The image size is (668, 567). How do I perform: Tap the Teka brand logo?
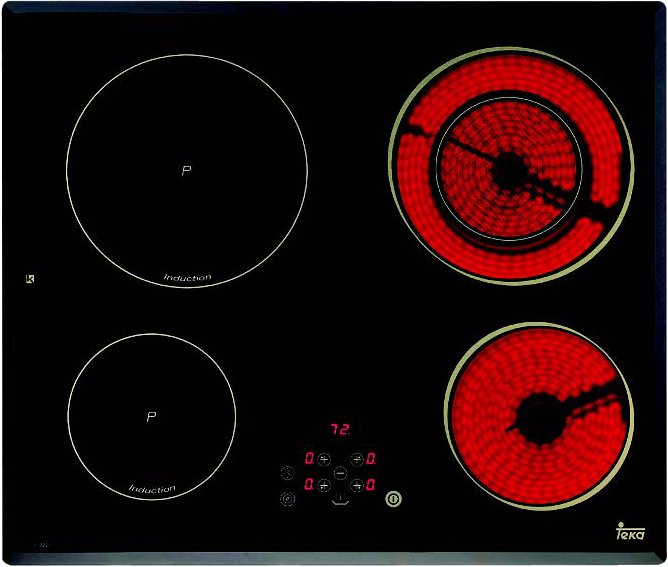point(631,532)
